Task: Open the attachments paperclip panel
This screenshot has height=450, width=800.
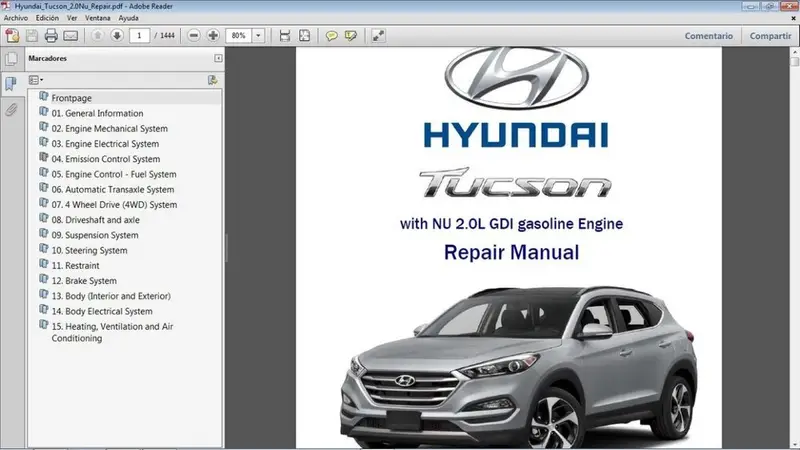Action: pos(11,109)
